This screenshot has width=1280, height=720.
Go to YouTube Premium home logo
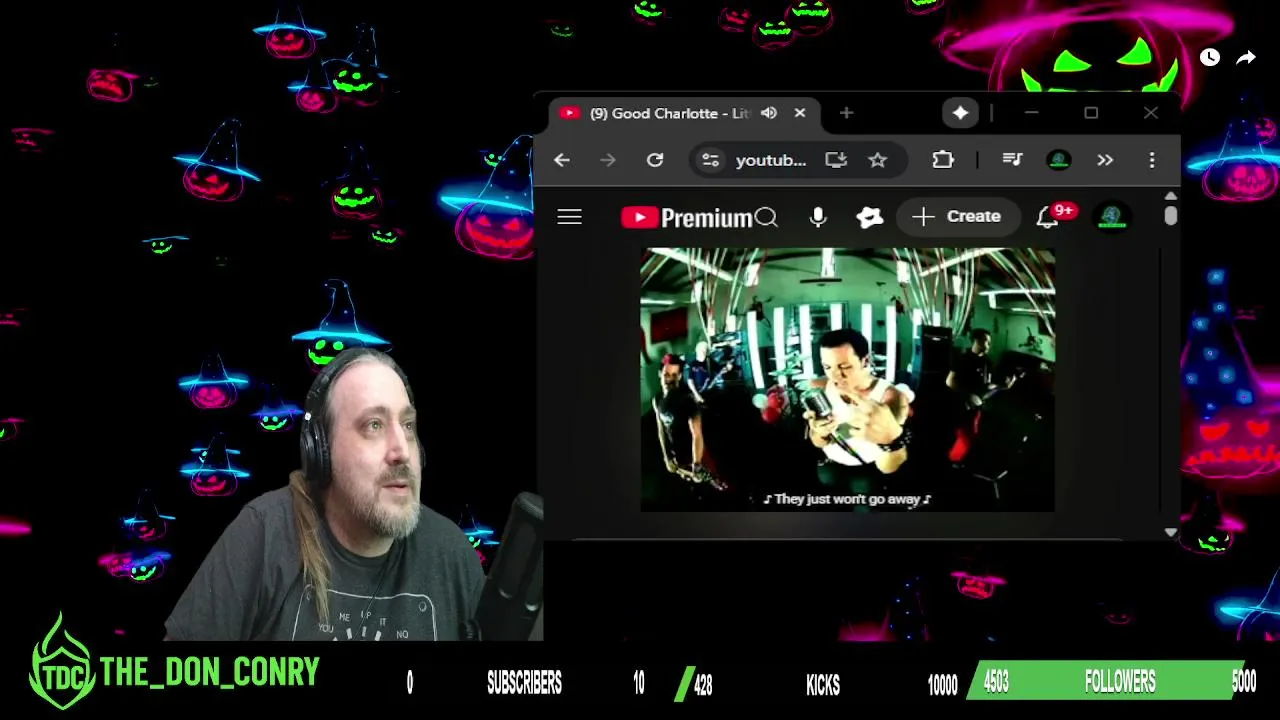tap(686, 218)
